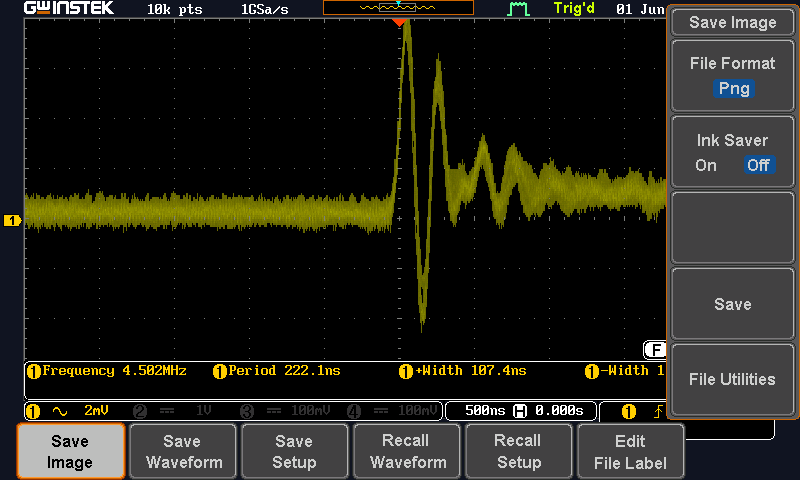Click the Frequency 4.502MHz measurement
The width and height of the screenshot is (800, 480).
tap(114, 371)
